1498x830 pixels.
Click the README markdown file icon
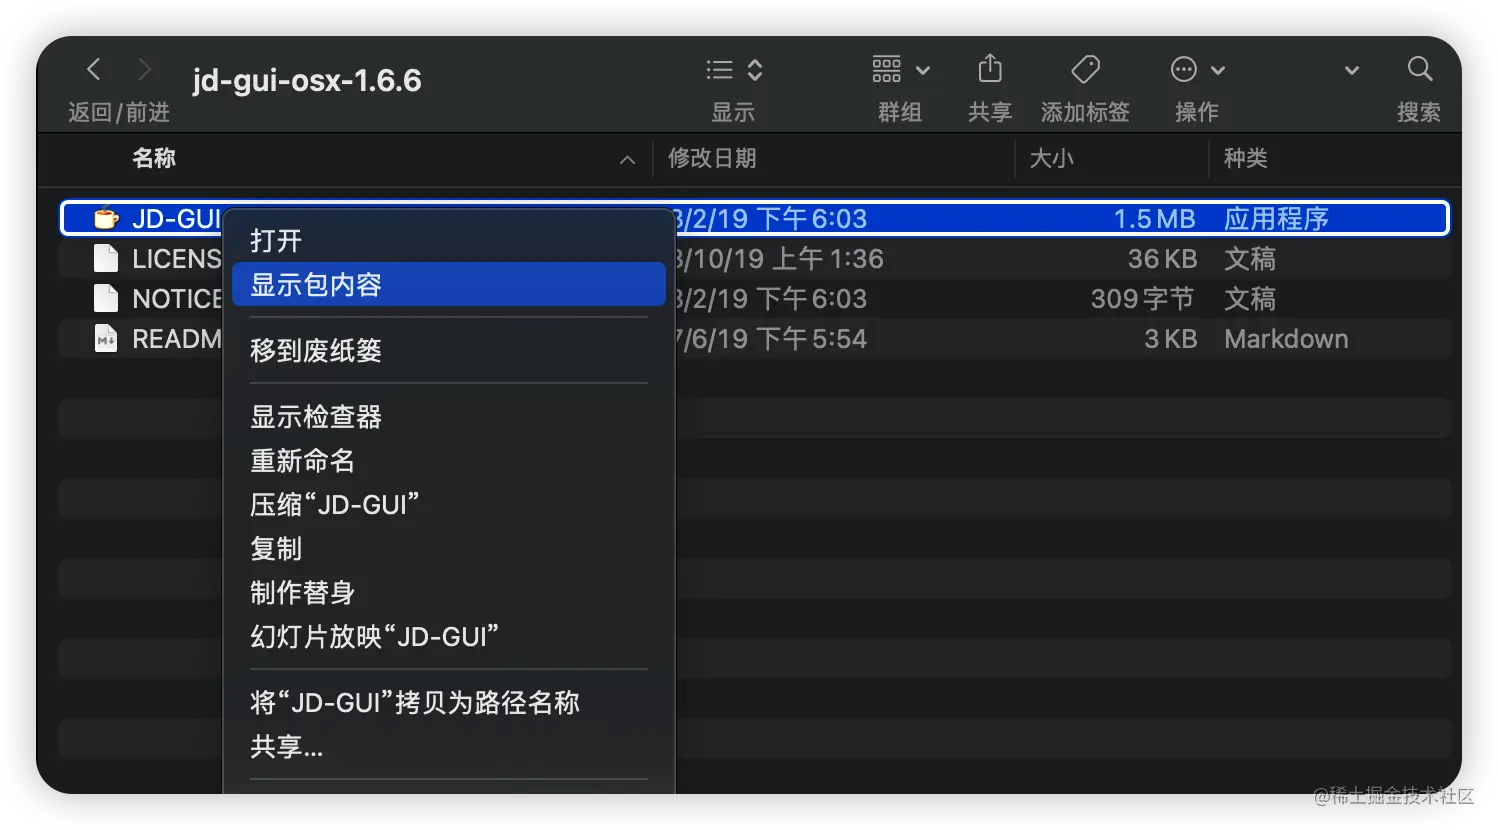tap(106, 339)
